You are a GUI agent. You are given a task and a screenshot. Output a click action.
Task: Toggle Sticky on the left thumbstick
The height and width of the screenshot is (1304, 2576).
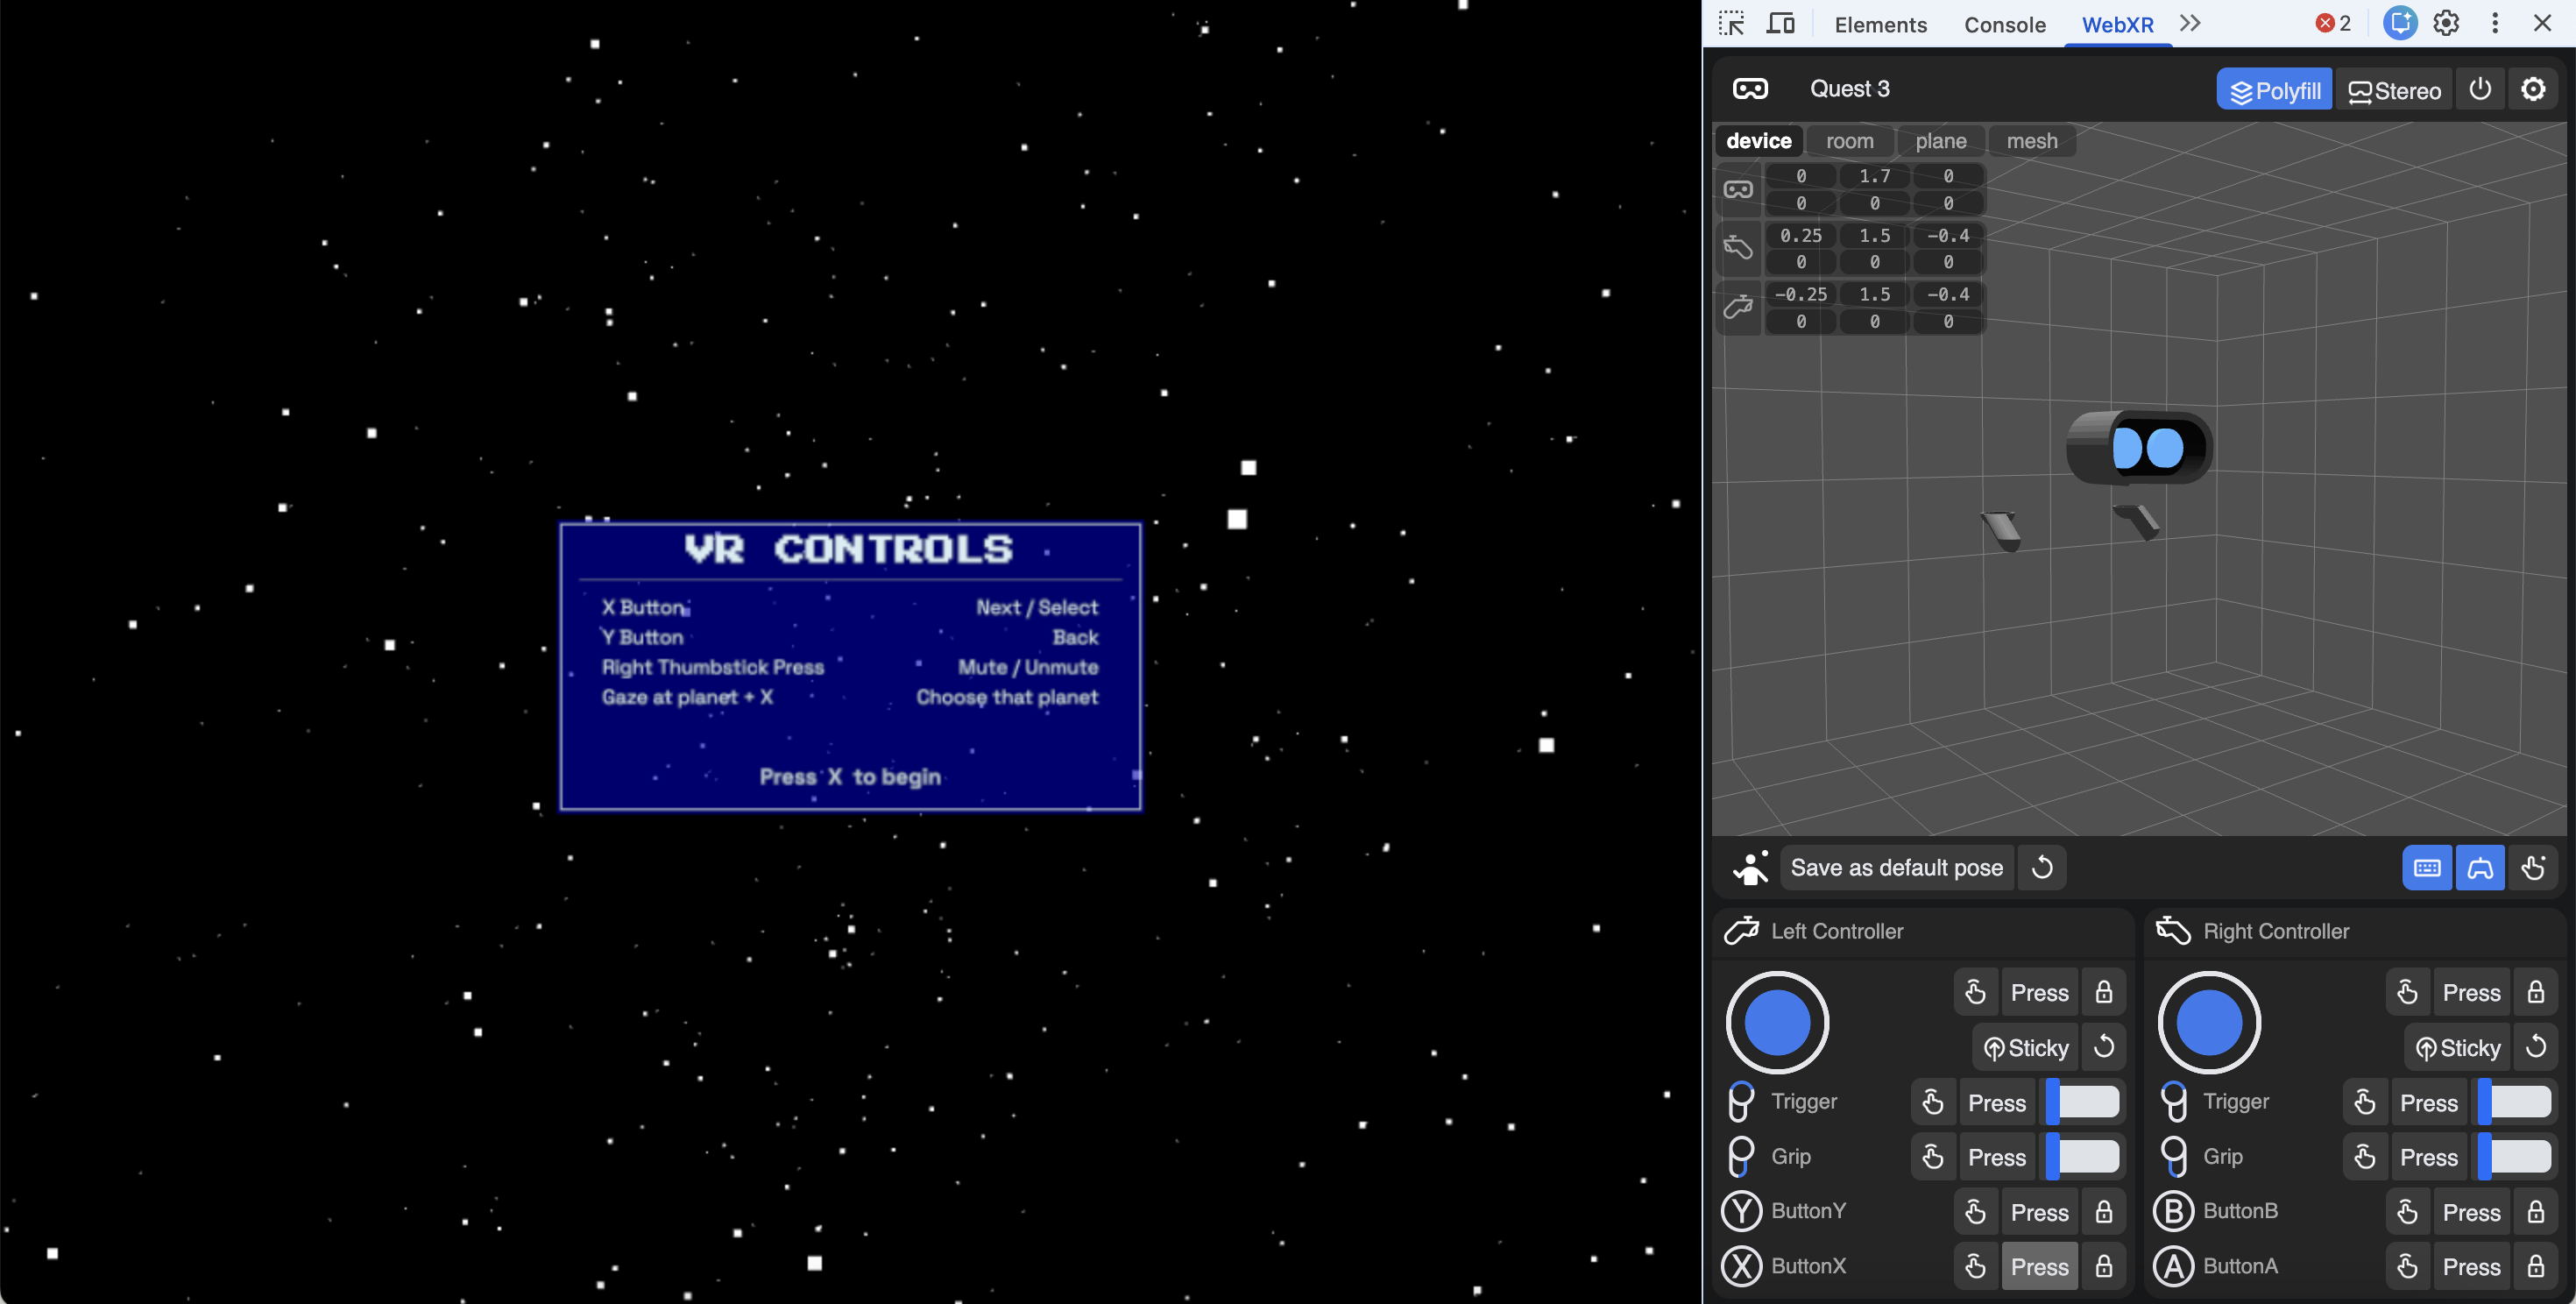2026,1047
